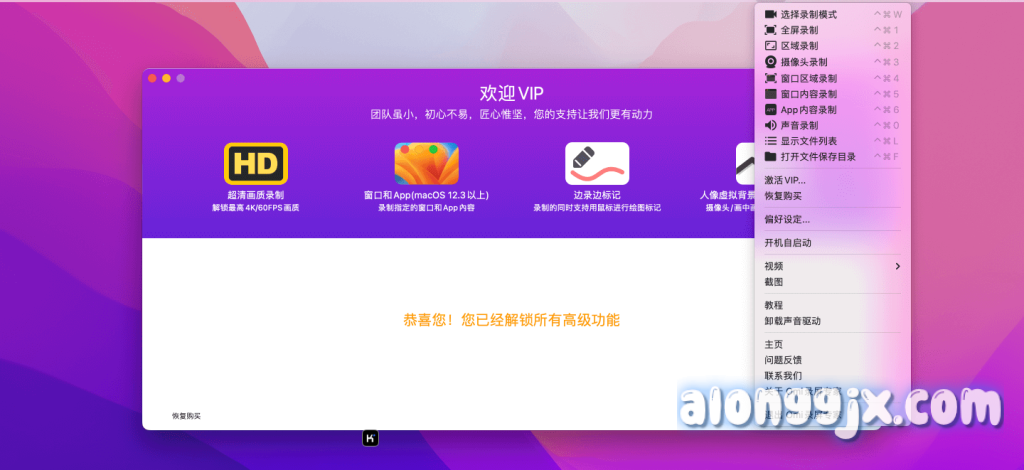Choose 激活 VIP... from the menu
This screenshot has width=1024, height=470.
click(x=785, y=180)
